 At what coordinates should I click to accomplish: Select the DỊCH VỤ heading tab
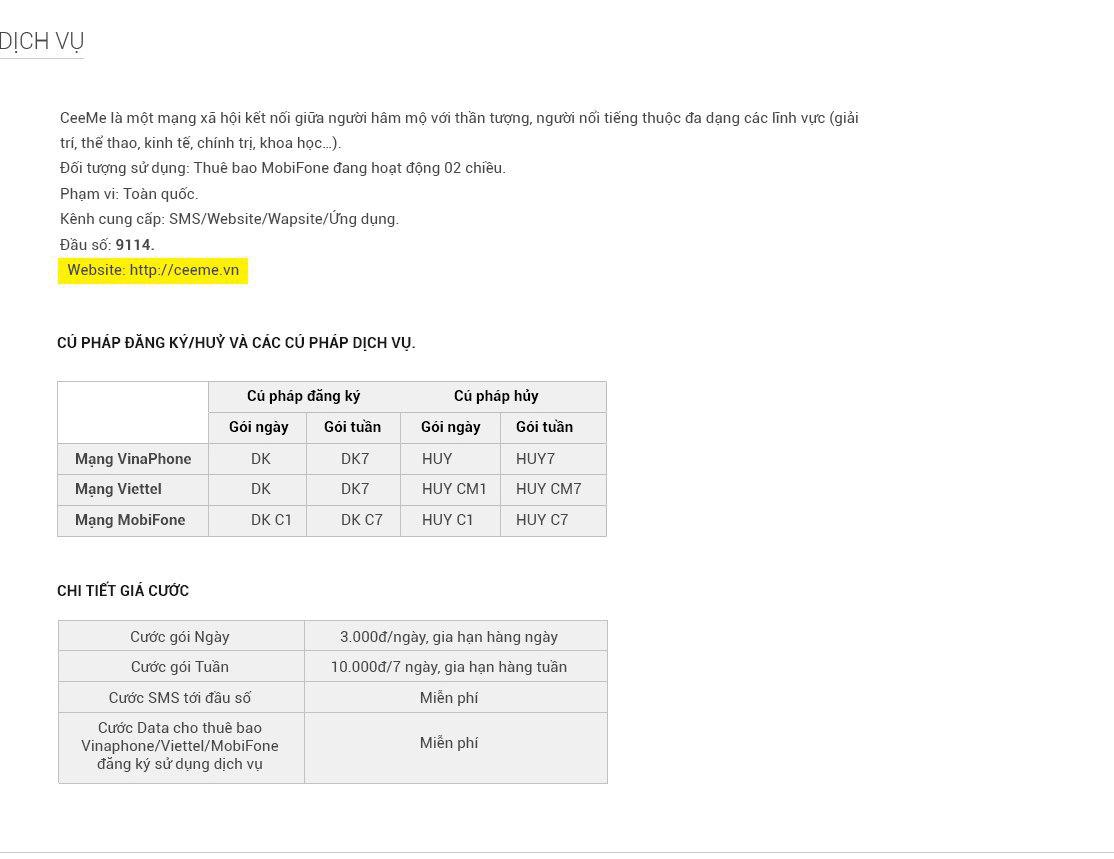[x=42, y=41]
